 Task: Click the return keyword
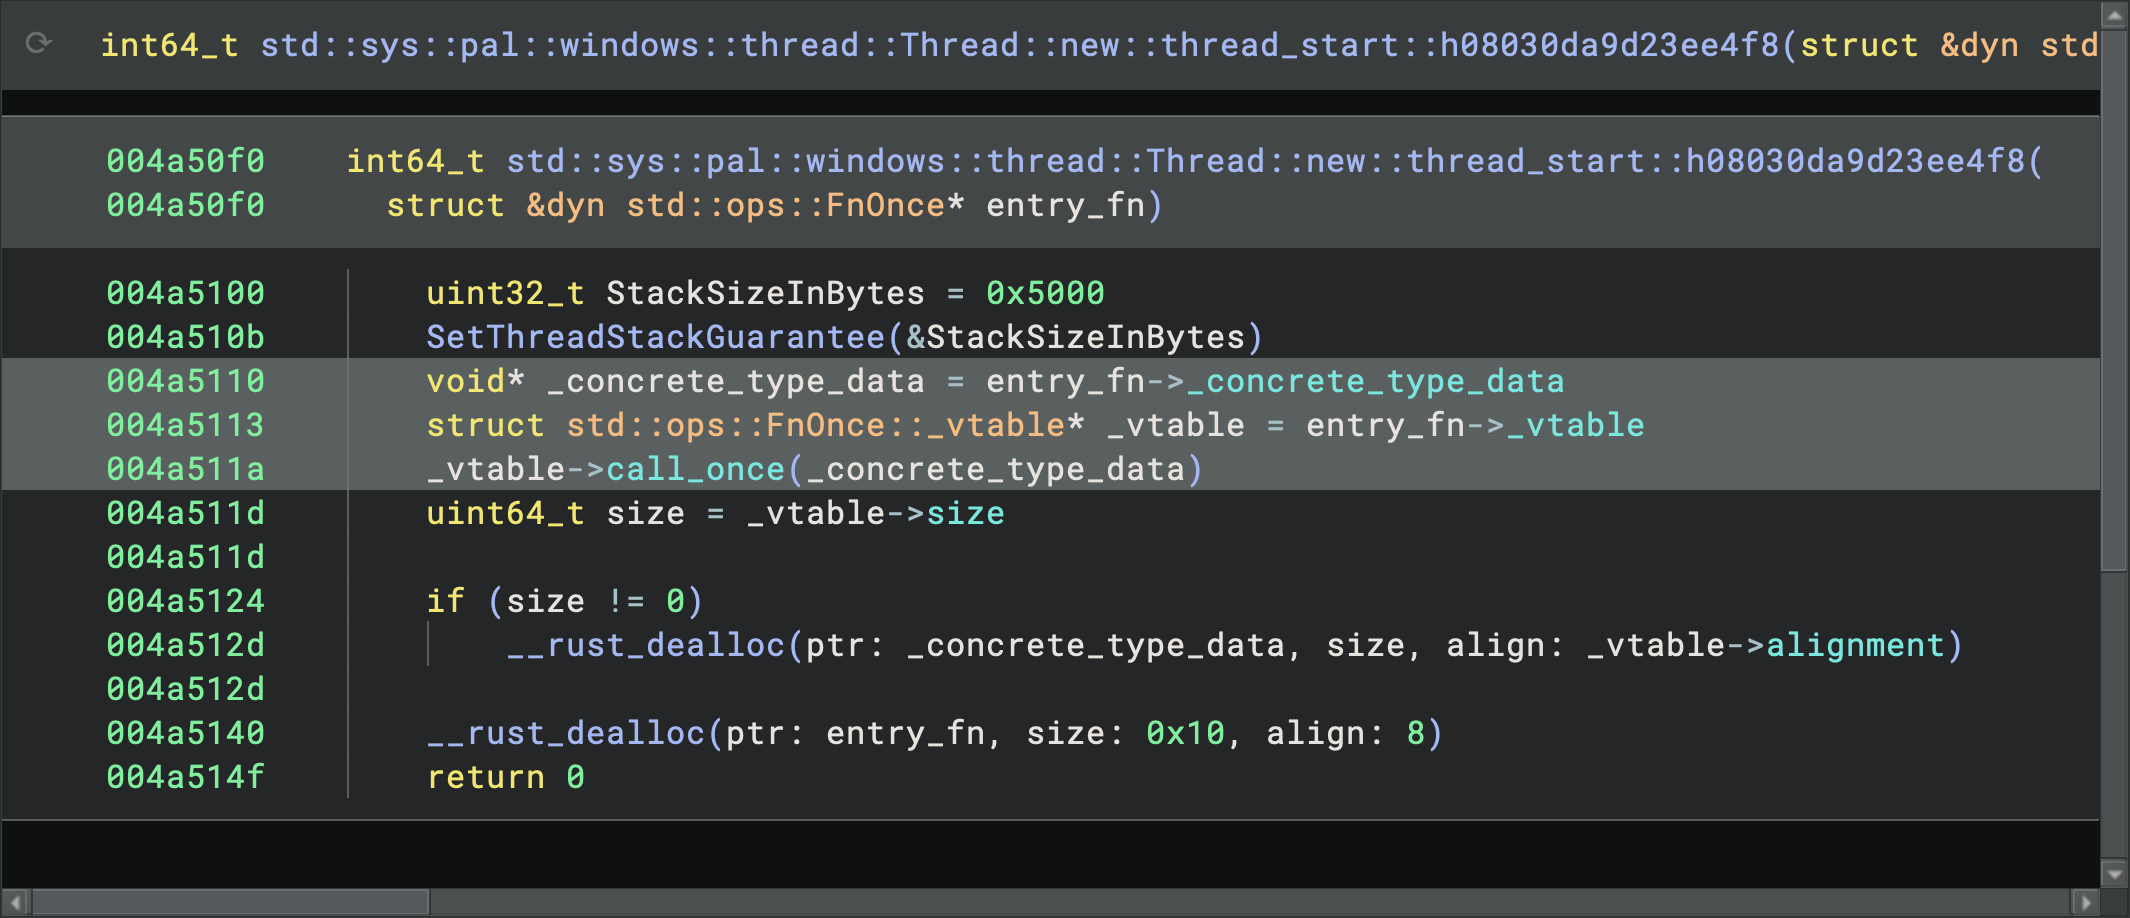tap(486, 777)
